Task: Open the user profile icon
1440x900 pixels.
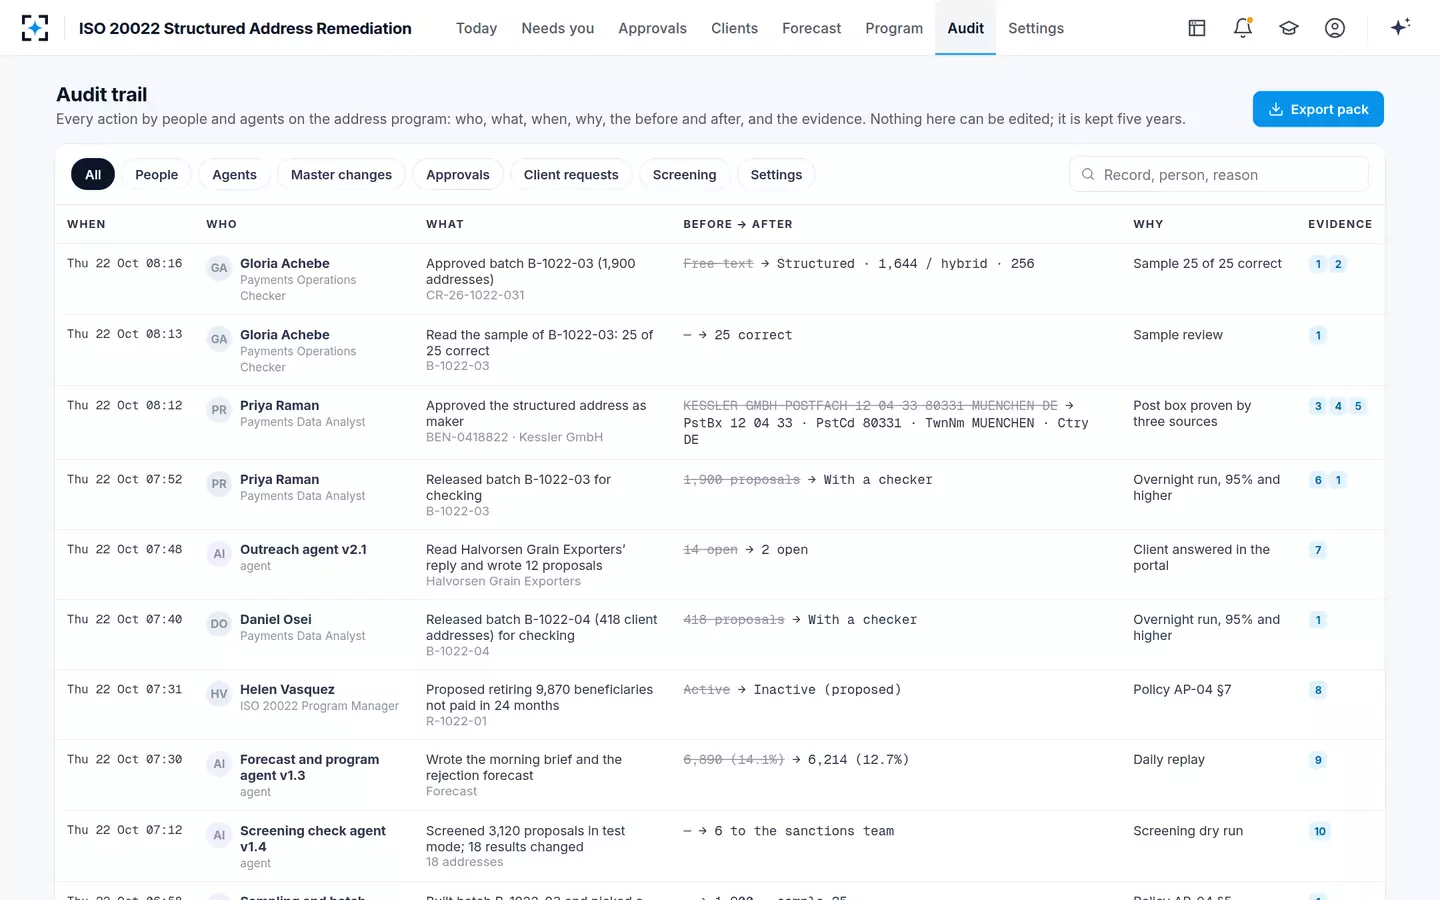Action: (x=1335, y=28)
